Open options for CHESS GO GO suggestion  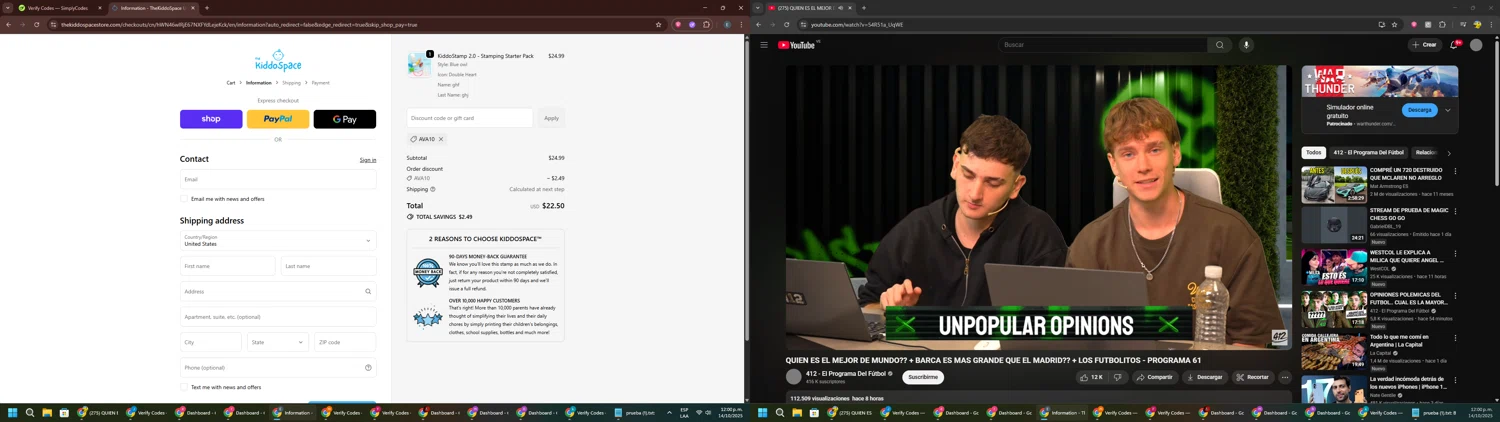click(x=1455, y=212)
